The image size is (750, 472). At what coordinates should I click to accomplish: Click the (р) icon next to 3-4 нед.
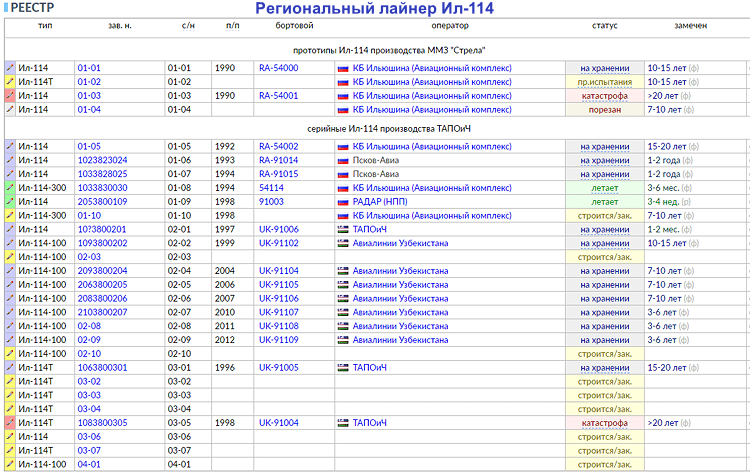(686, 202)
